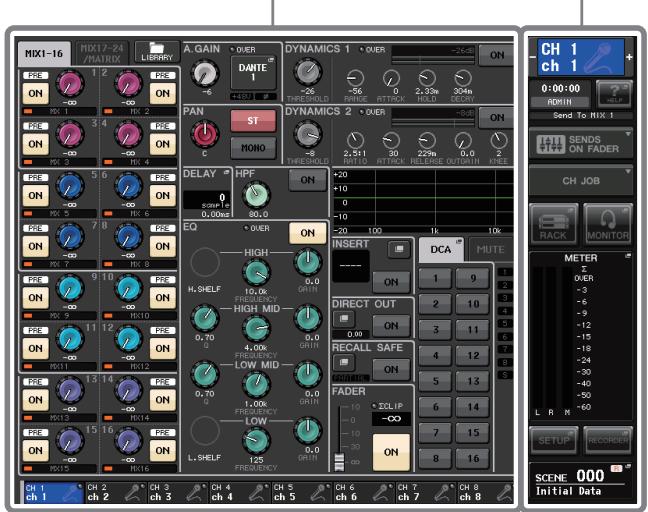The height and width of the screenshot is (512, 648).
Task: Click the PAN knob
Action: click(x=205, y=134)
